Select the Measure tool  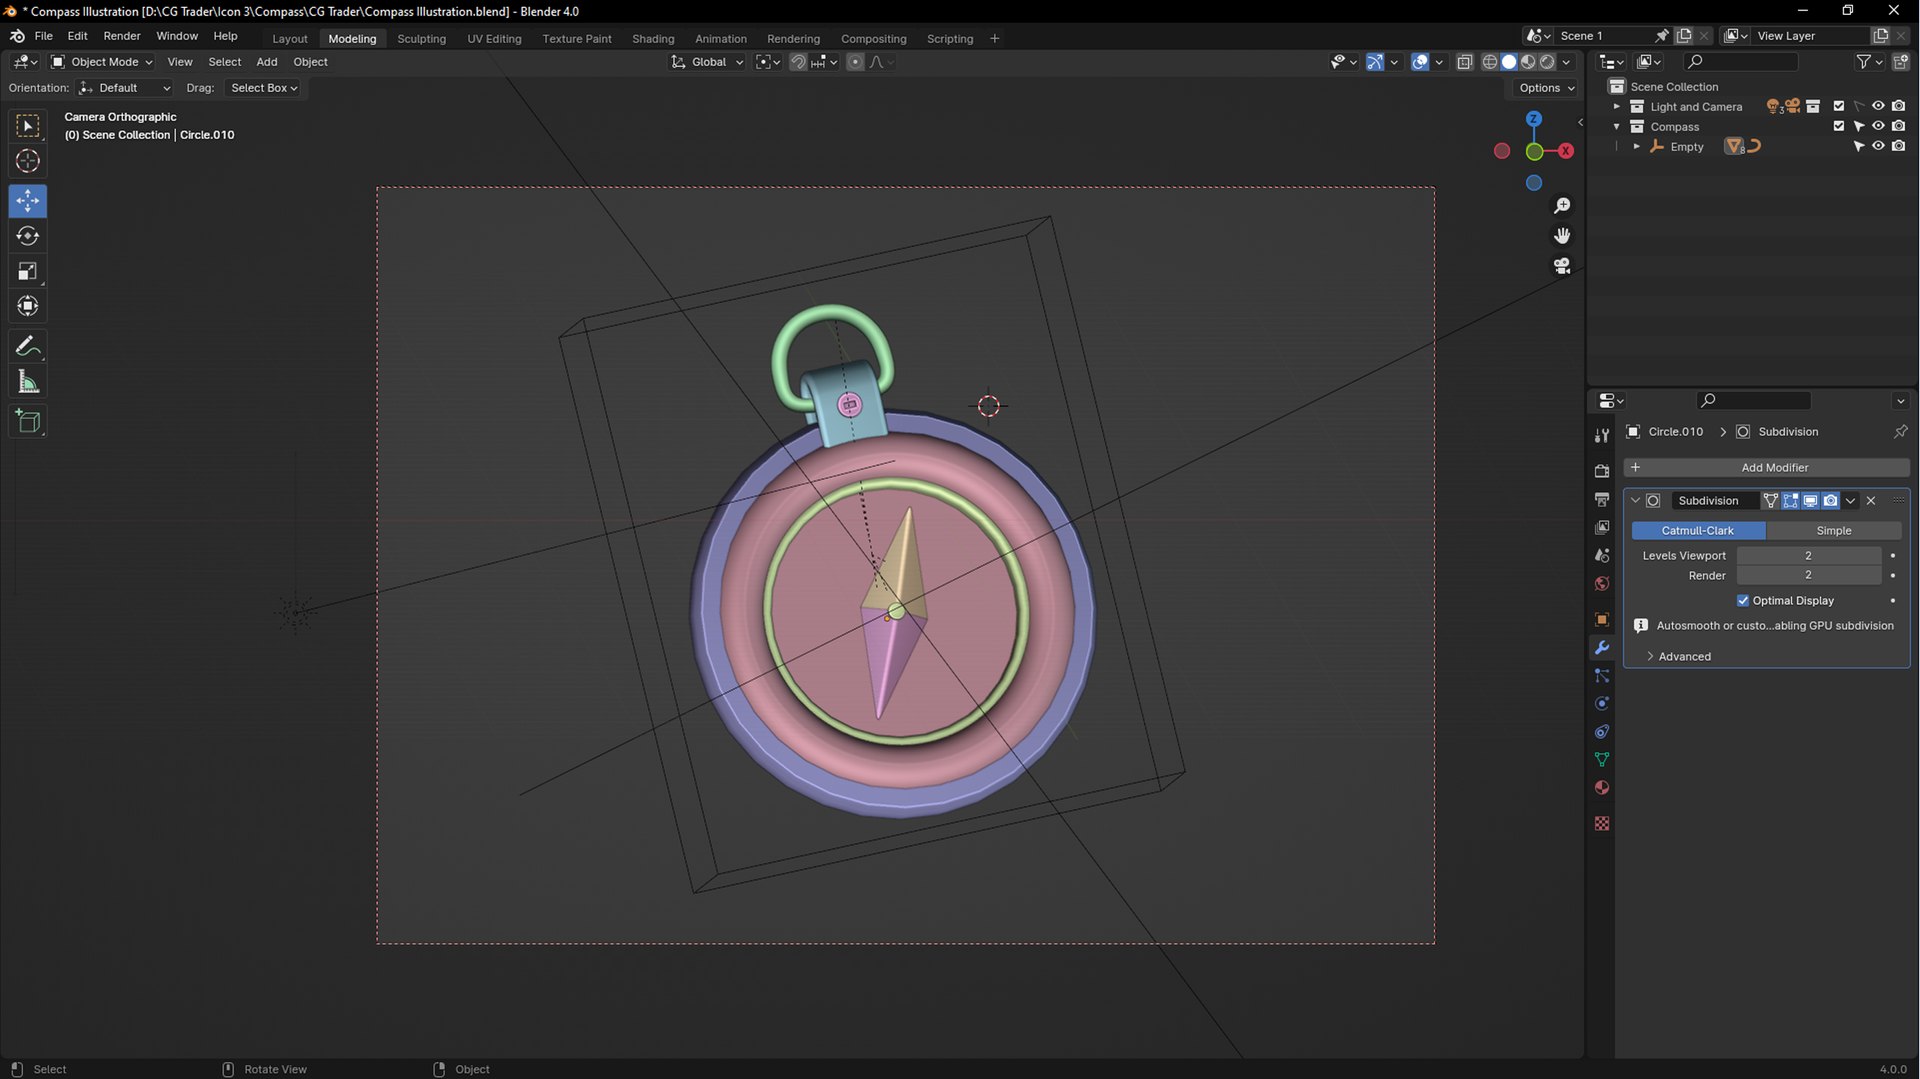(x=28, y=382)
